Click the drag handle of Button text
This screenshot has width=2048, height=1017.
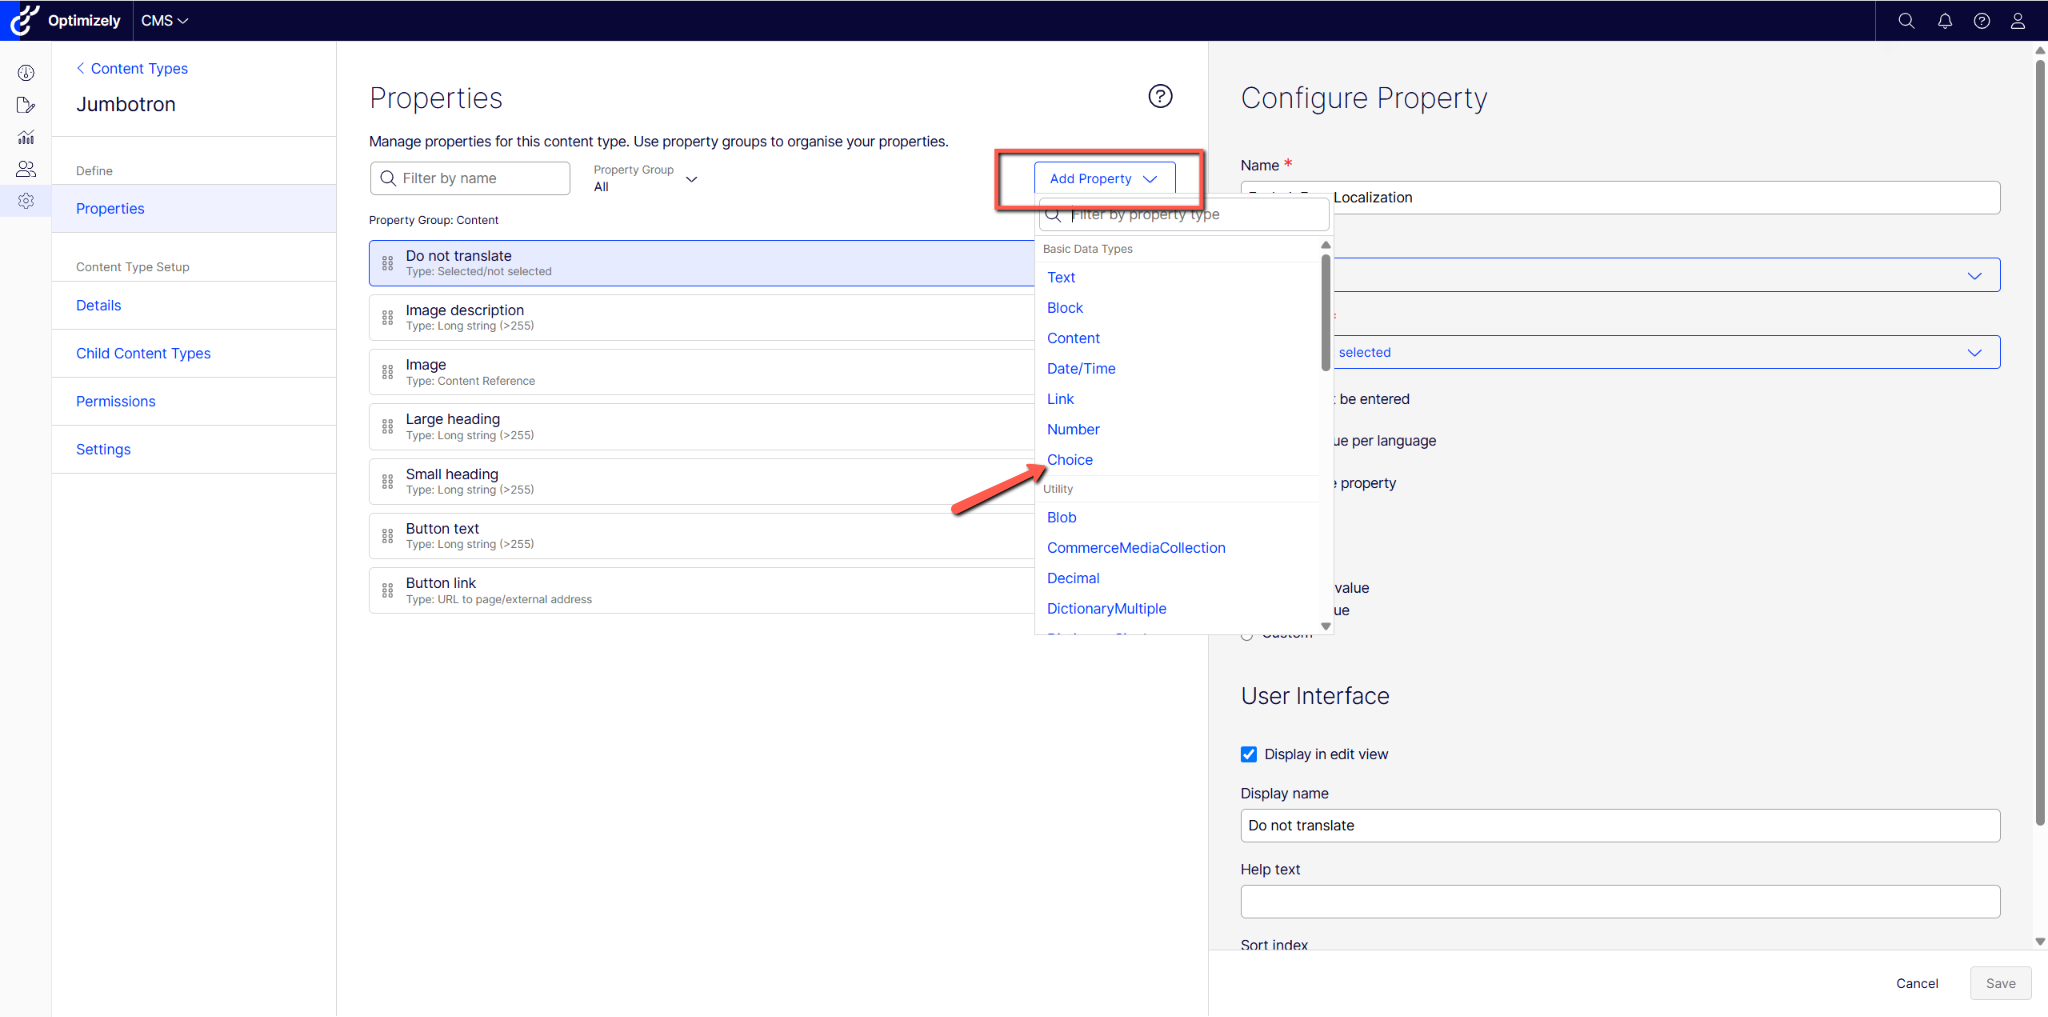point(388,536)
